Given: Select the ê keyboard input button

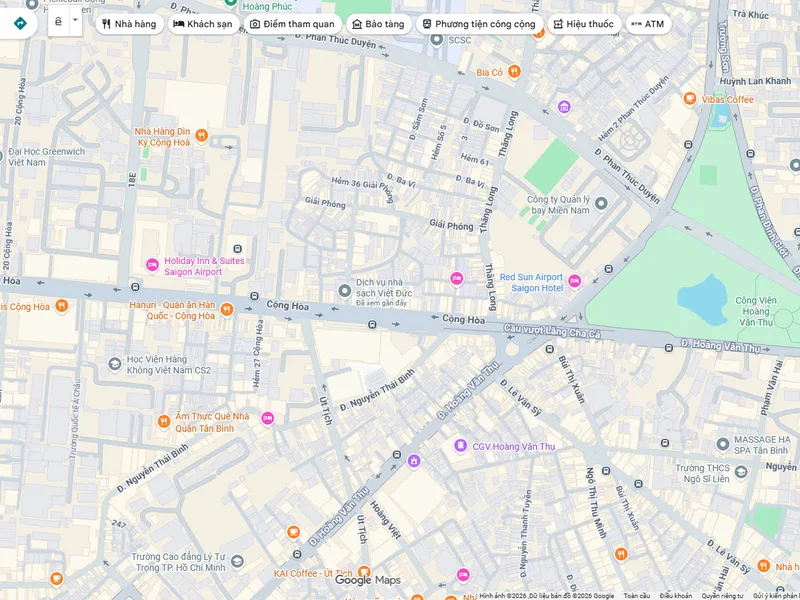Looking at the screenshot, I should (58, 21).
